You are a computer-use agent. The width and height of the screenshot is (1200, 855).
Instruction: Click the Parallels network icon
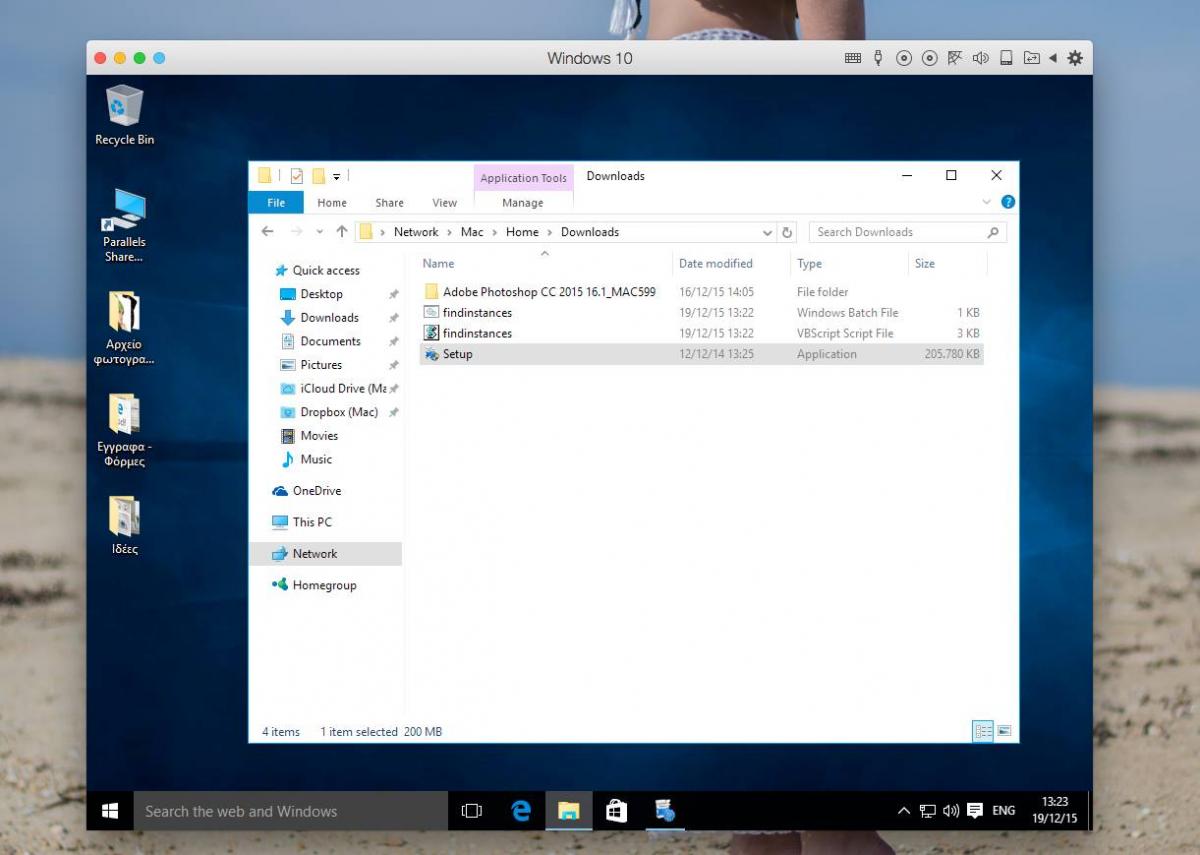(955, 58)
